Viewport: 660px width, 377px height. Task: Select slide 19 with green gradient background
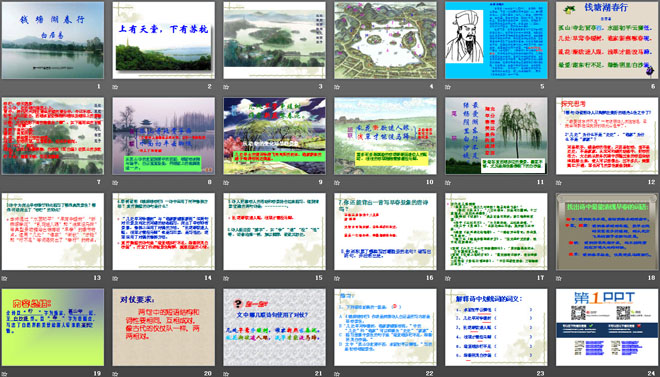(x=53, y=327)
